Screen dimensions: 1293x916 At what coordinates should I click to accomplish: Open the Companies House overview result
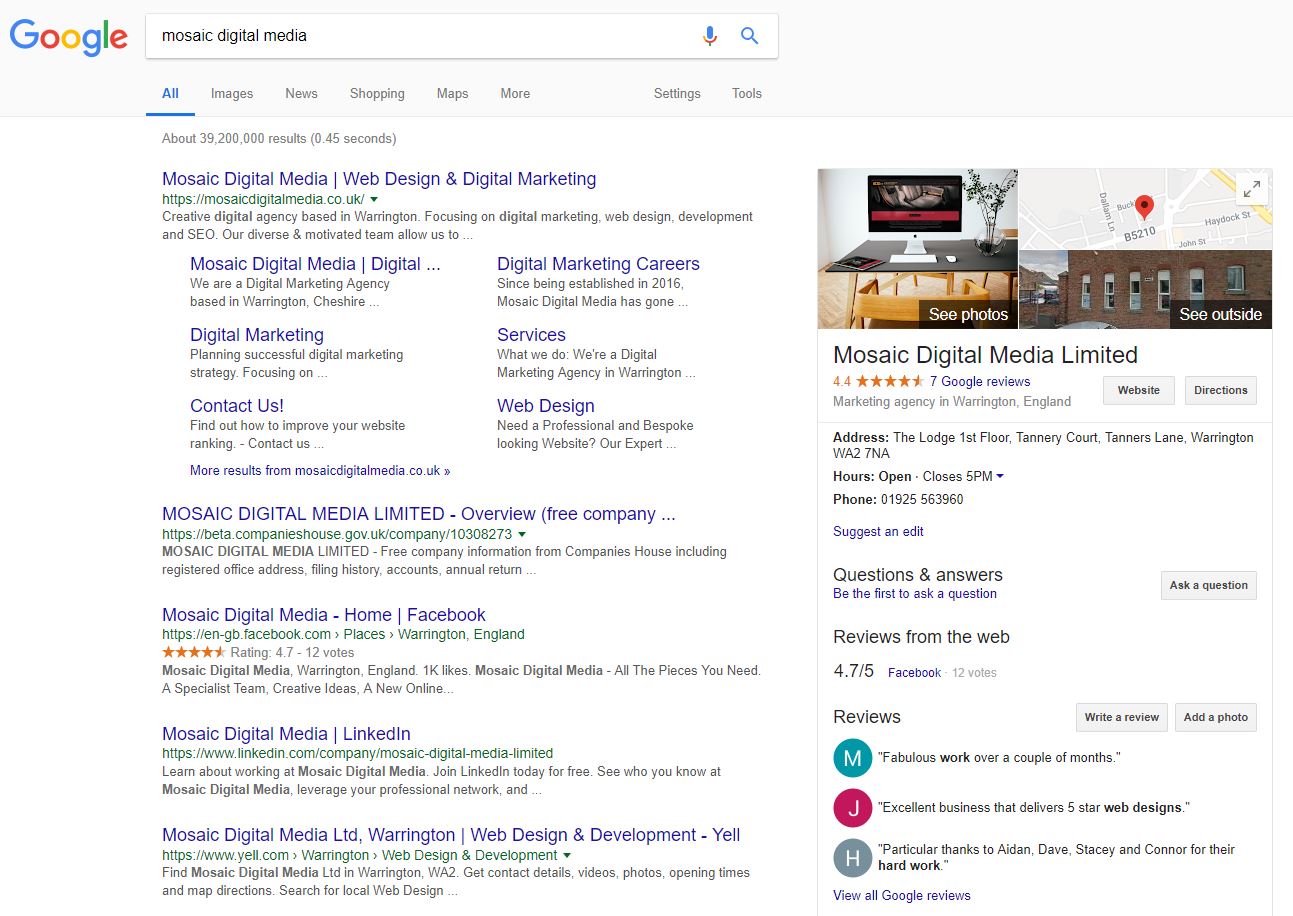[x=419, y=514]
